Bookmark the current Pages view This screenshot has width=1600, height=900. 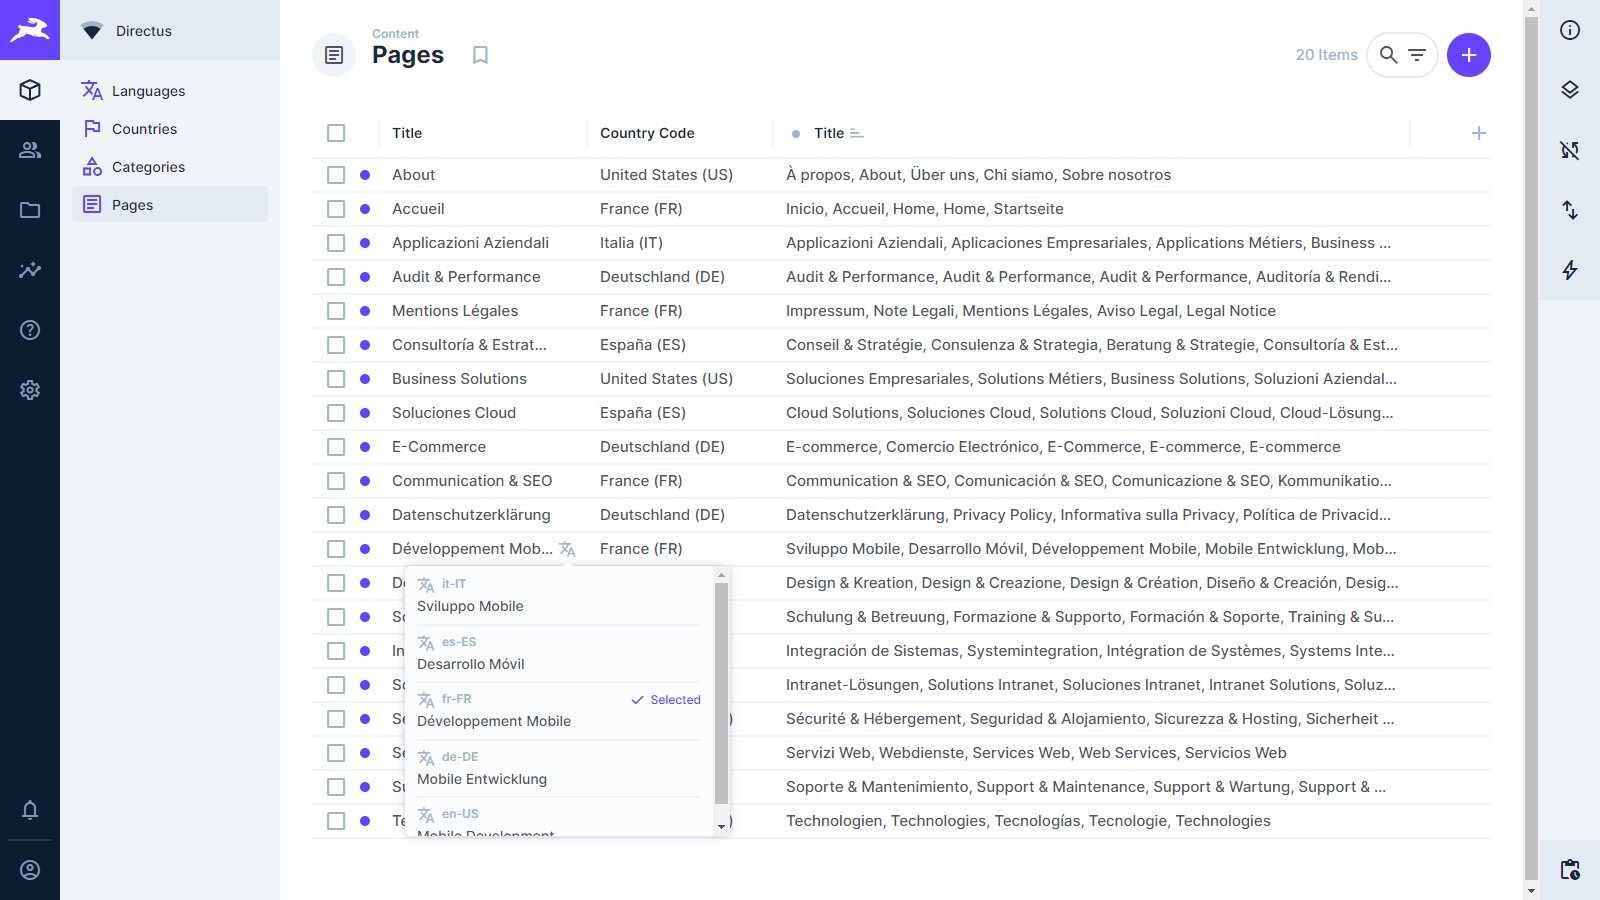[x=480, y=55]
